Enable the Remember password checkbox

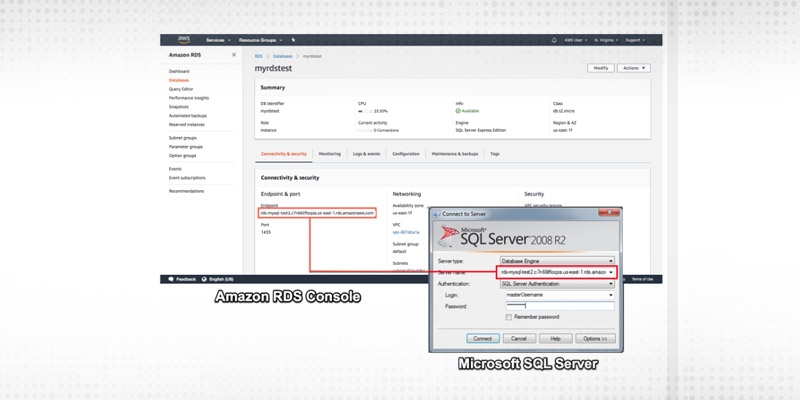pos(510,316)
